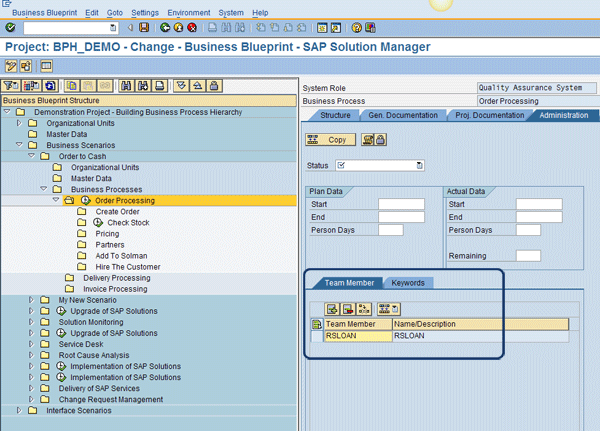This screenshot has width=600, height=431.
Task: Click the green Enter checkmark icon
Action: click(10, 28)
